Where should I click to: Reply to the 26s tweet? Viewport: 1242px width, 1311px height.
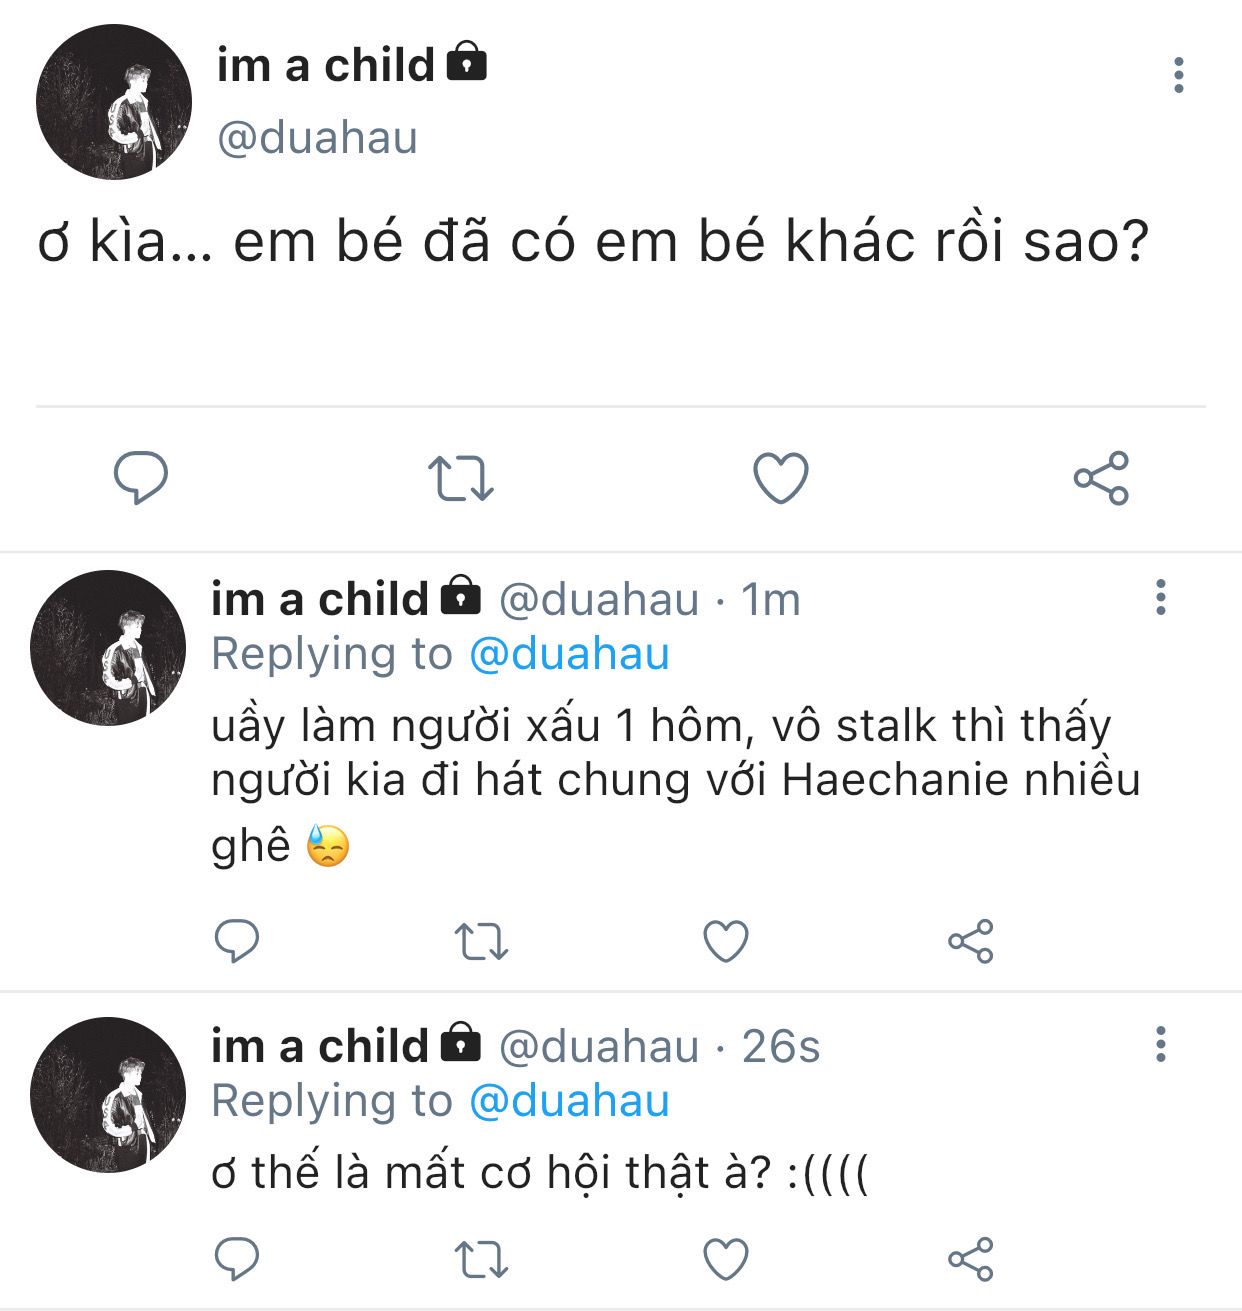click(x=237, y=1259)
